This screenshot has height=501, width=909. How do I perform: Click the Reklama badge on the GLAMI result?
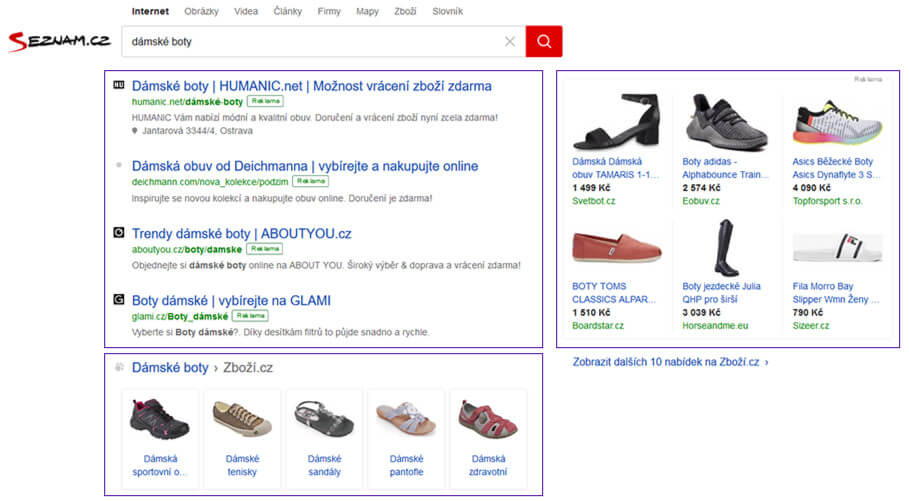pos(250,315)
